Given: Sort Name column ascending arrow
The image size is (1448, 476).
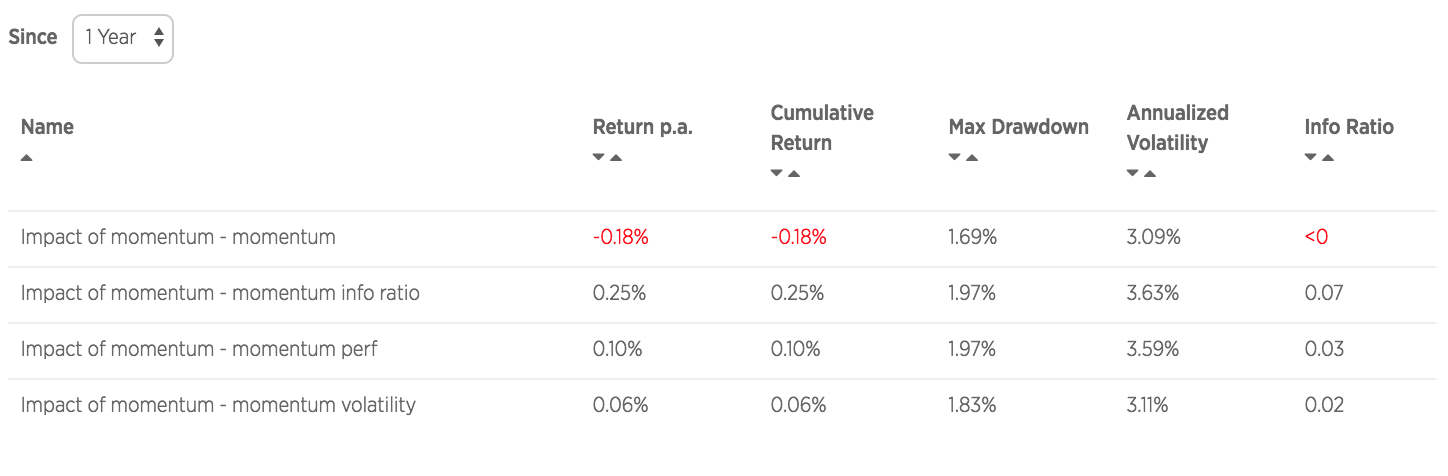Looking at the screenshot, I should click(27, 158).
